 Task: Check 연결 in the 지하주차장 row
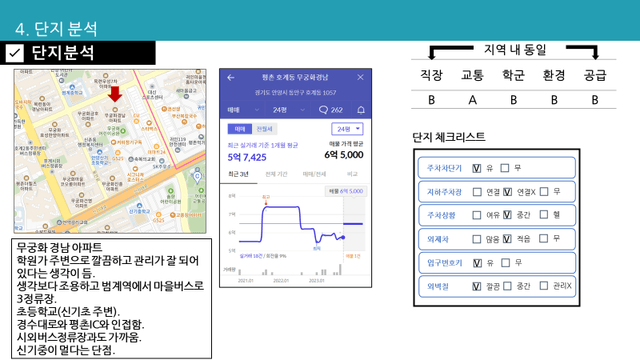click(477, 192)
